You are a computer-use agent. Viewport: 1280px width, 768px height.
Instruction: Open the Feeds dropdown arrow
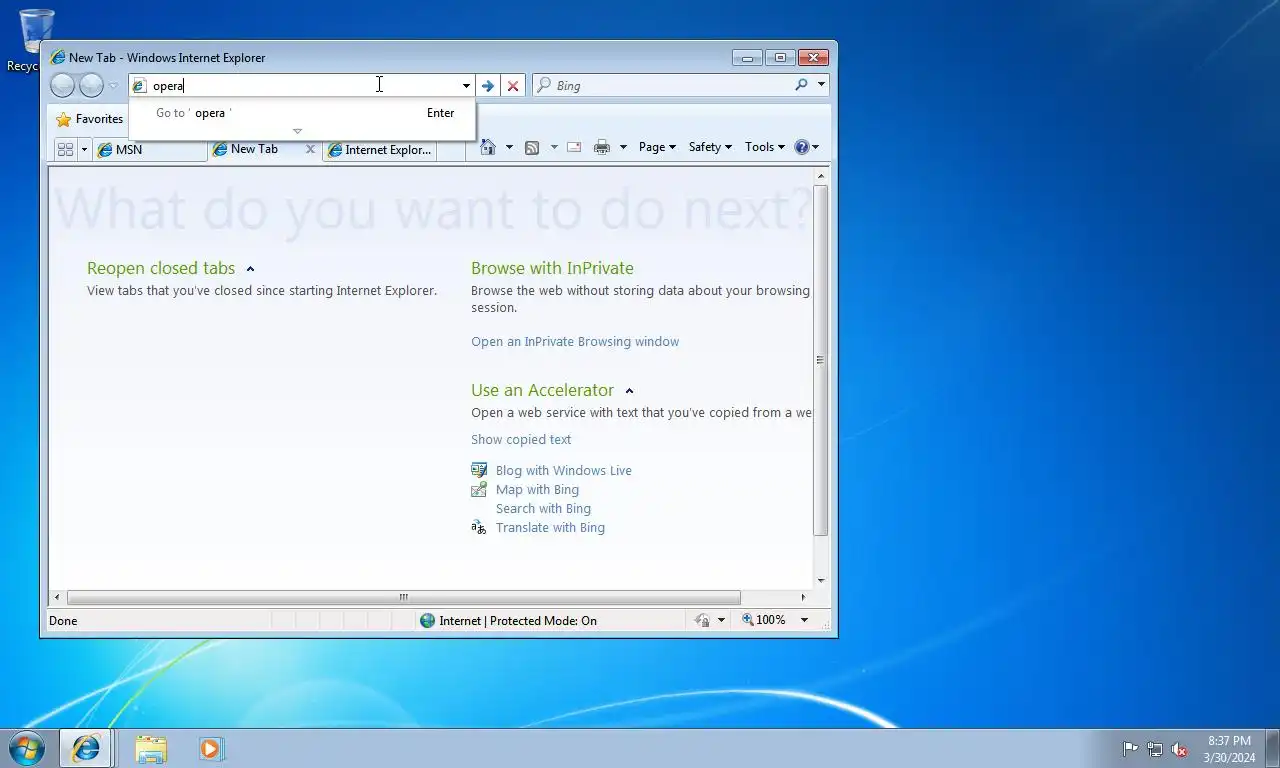[x=554, y=147]
